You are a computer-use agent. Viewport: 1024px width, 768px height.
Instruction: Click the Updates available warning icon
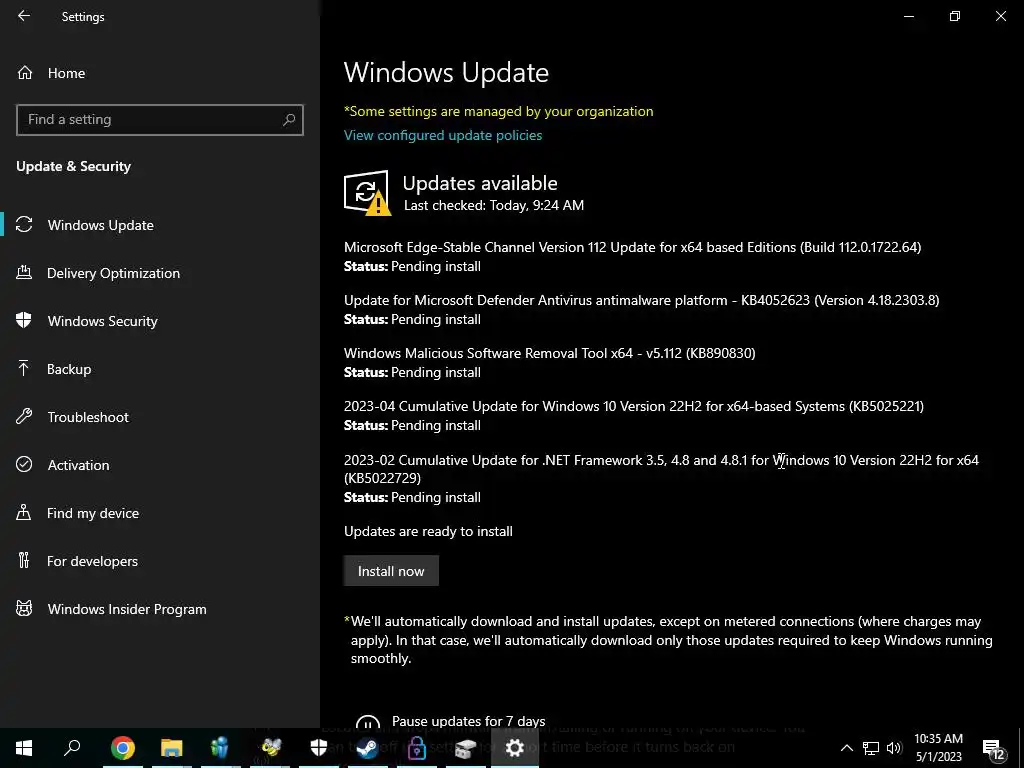click(367, 193)
